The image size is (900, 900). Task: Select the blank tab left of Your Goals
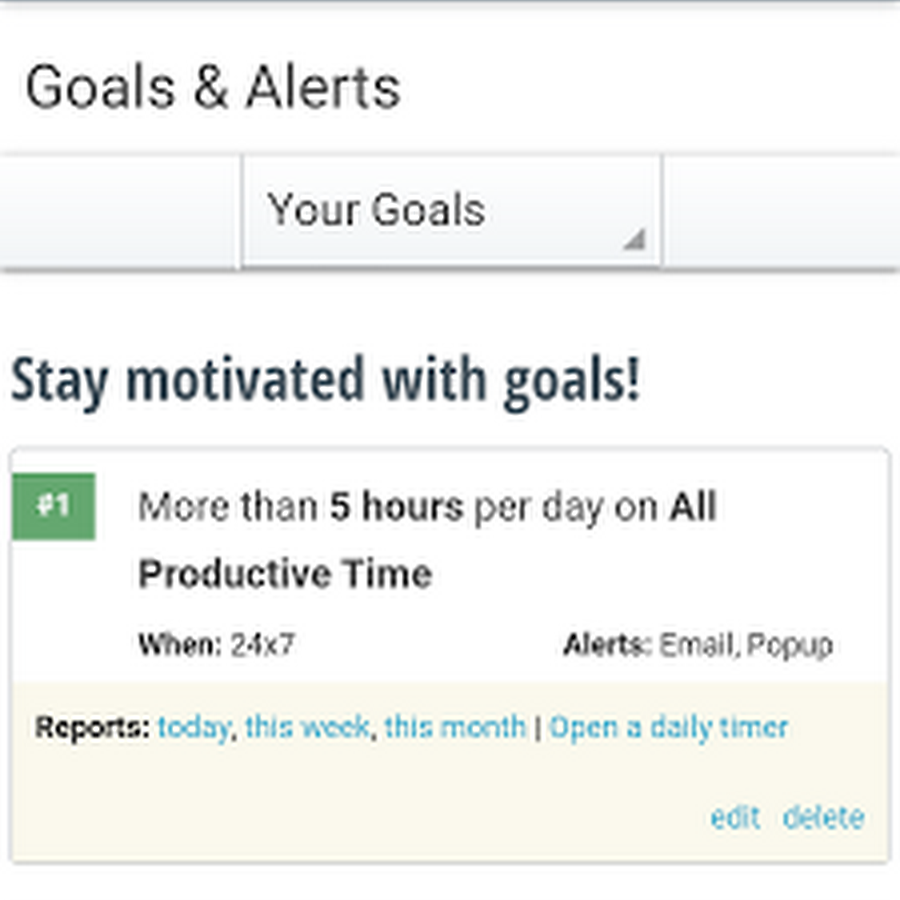coord(120,211)
